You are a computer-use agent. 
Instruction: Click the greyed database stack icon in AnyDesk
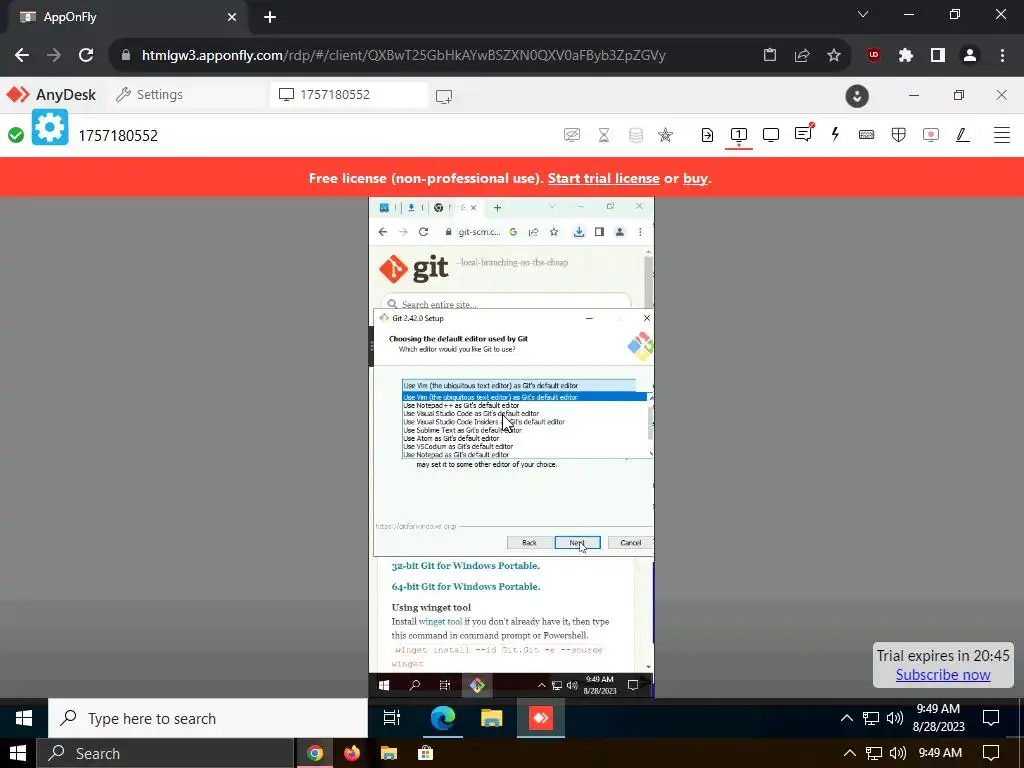[x=635, y=135]
